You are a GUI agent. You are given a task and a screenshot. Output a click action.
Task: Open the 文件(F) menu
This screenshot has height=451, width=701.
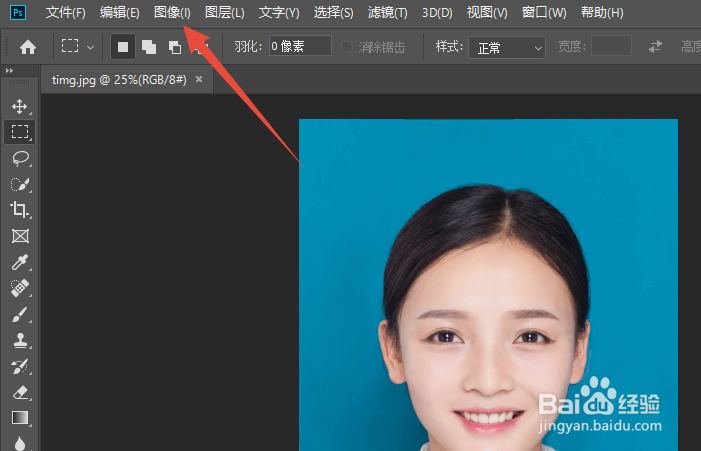pos(65,13)
